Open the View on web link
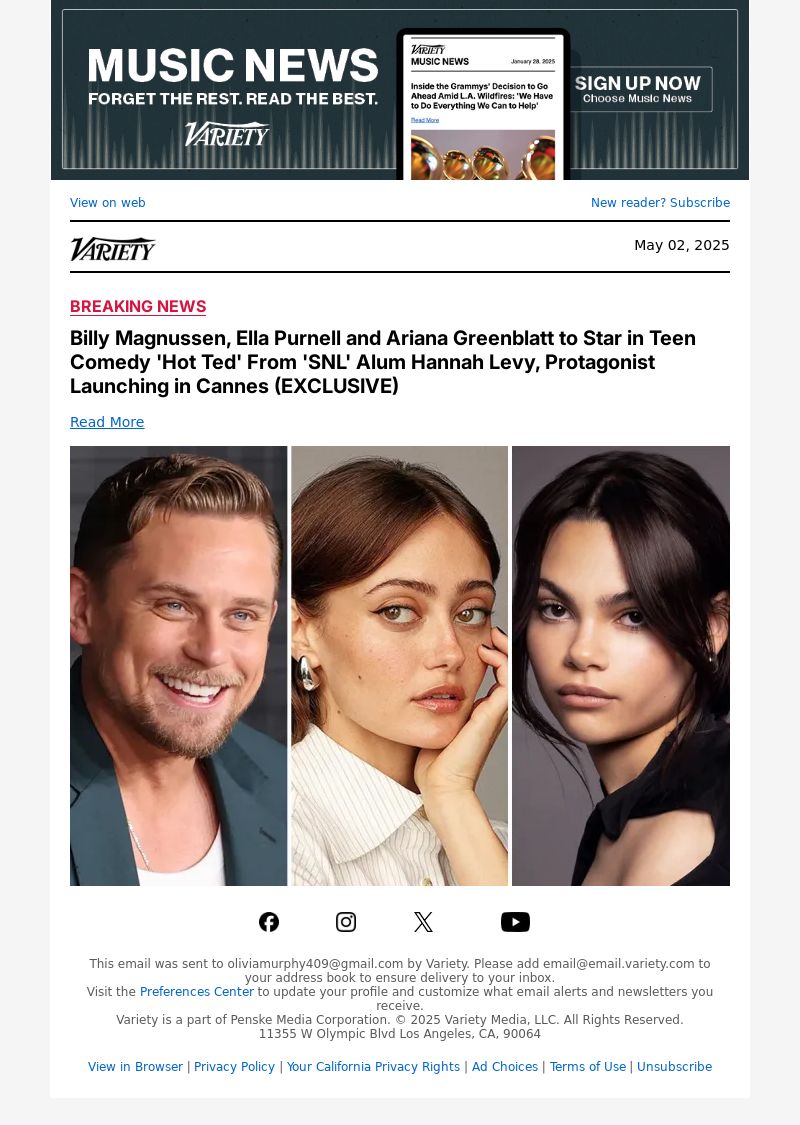 (x=108, y=202)
